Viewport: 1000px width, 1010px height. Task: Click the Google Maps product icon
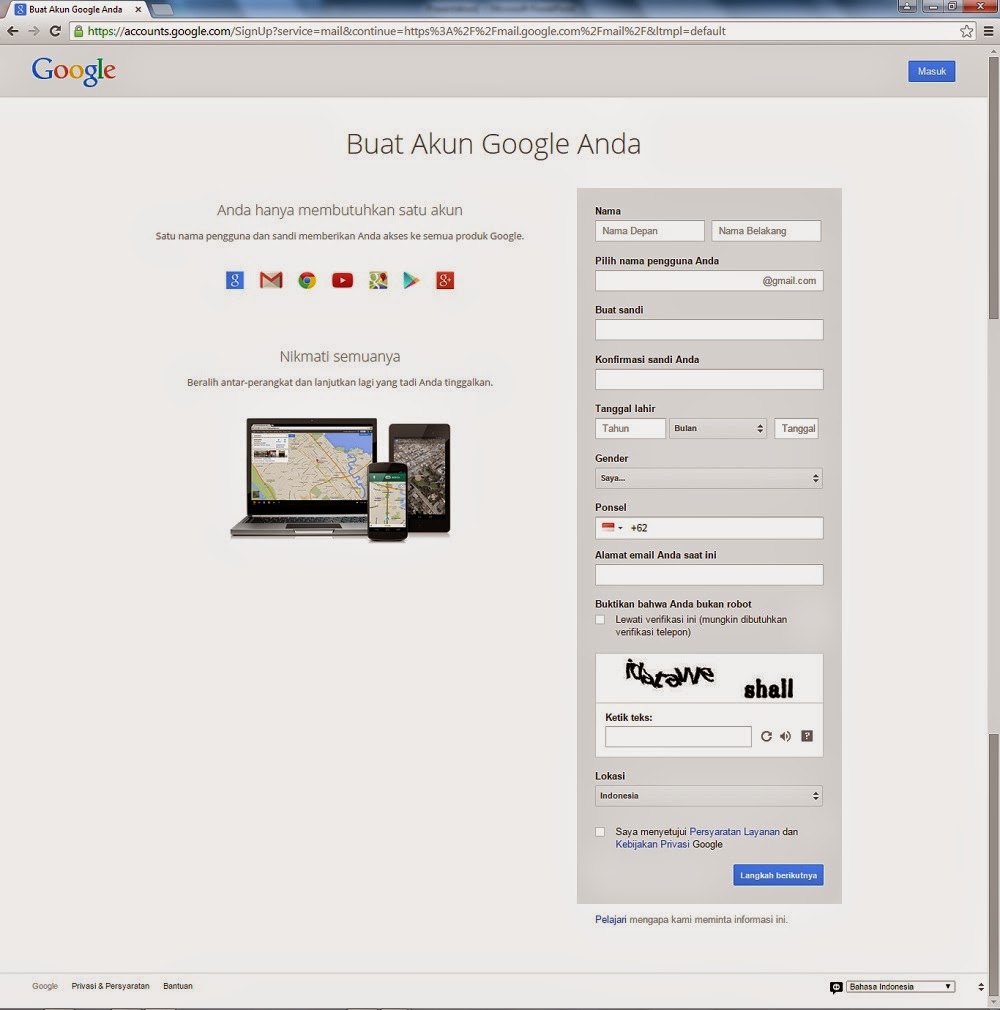pos(378,280)
